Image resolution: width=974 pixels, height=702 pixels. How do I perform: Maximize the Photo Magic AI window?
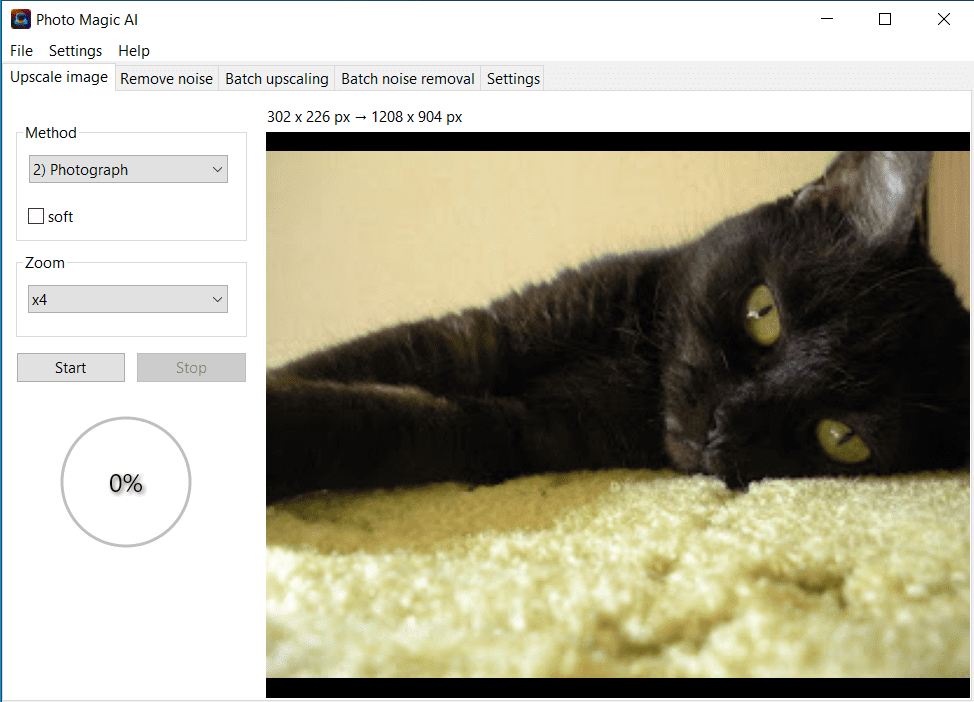(885, 19)
